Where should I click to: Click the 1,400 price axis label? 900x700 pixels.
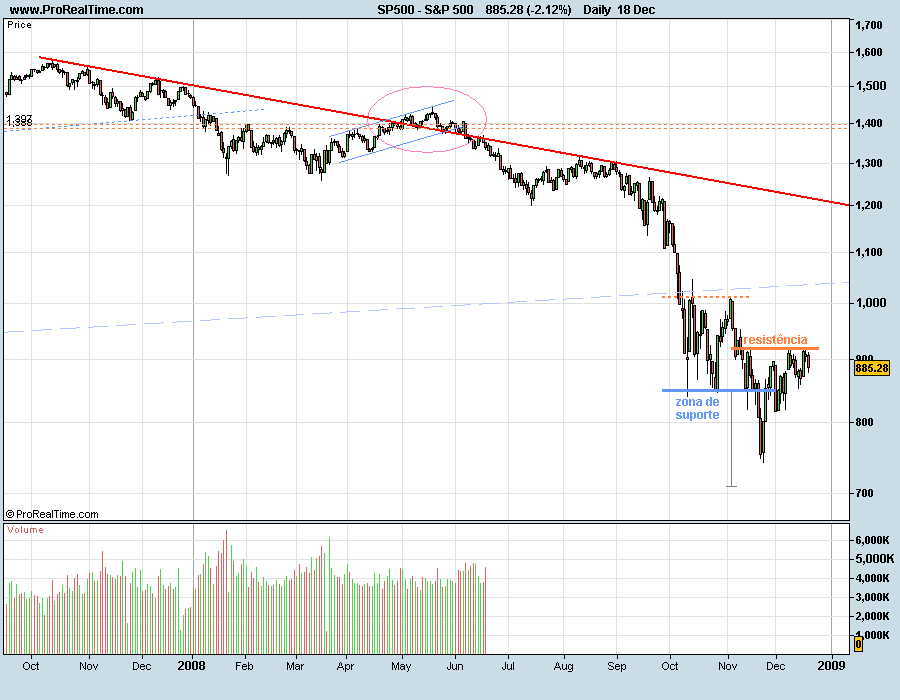pyautogui.click(x=868, y=123)
